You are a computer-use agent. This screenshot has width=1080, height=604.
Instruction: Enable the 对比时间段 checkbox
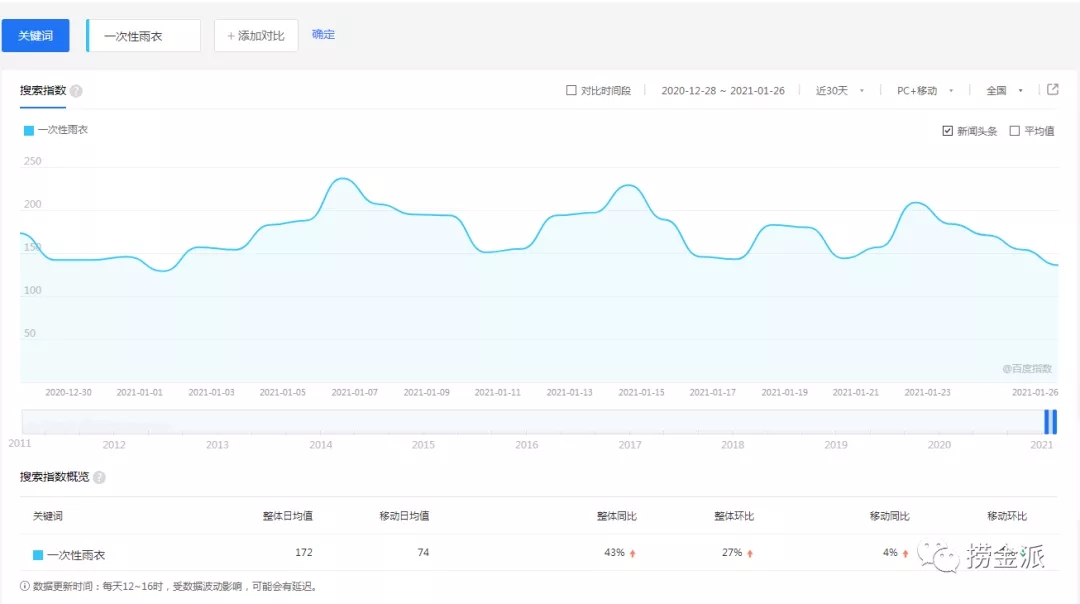pos(571,91)
